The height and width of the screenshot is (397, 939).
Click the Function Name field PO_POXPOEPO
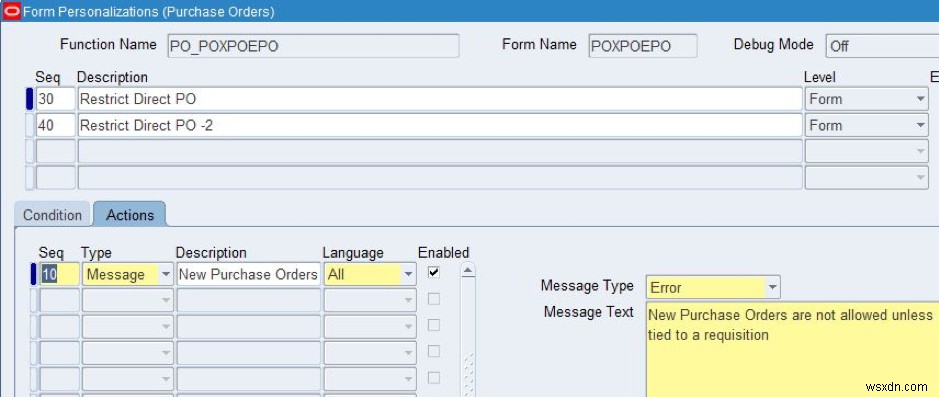tap(313, 46)
